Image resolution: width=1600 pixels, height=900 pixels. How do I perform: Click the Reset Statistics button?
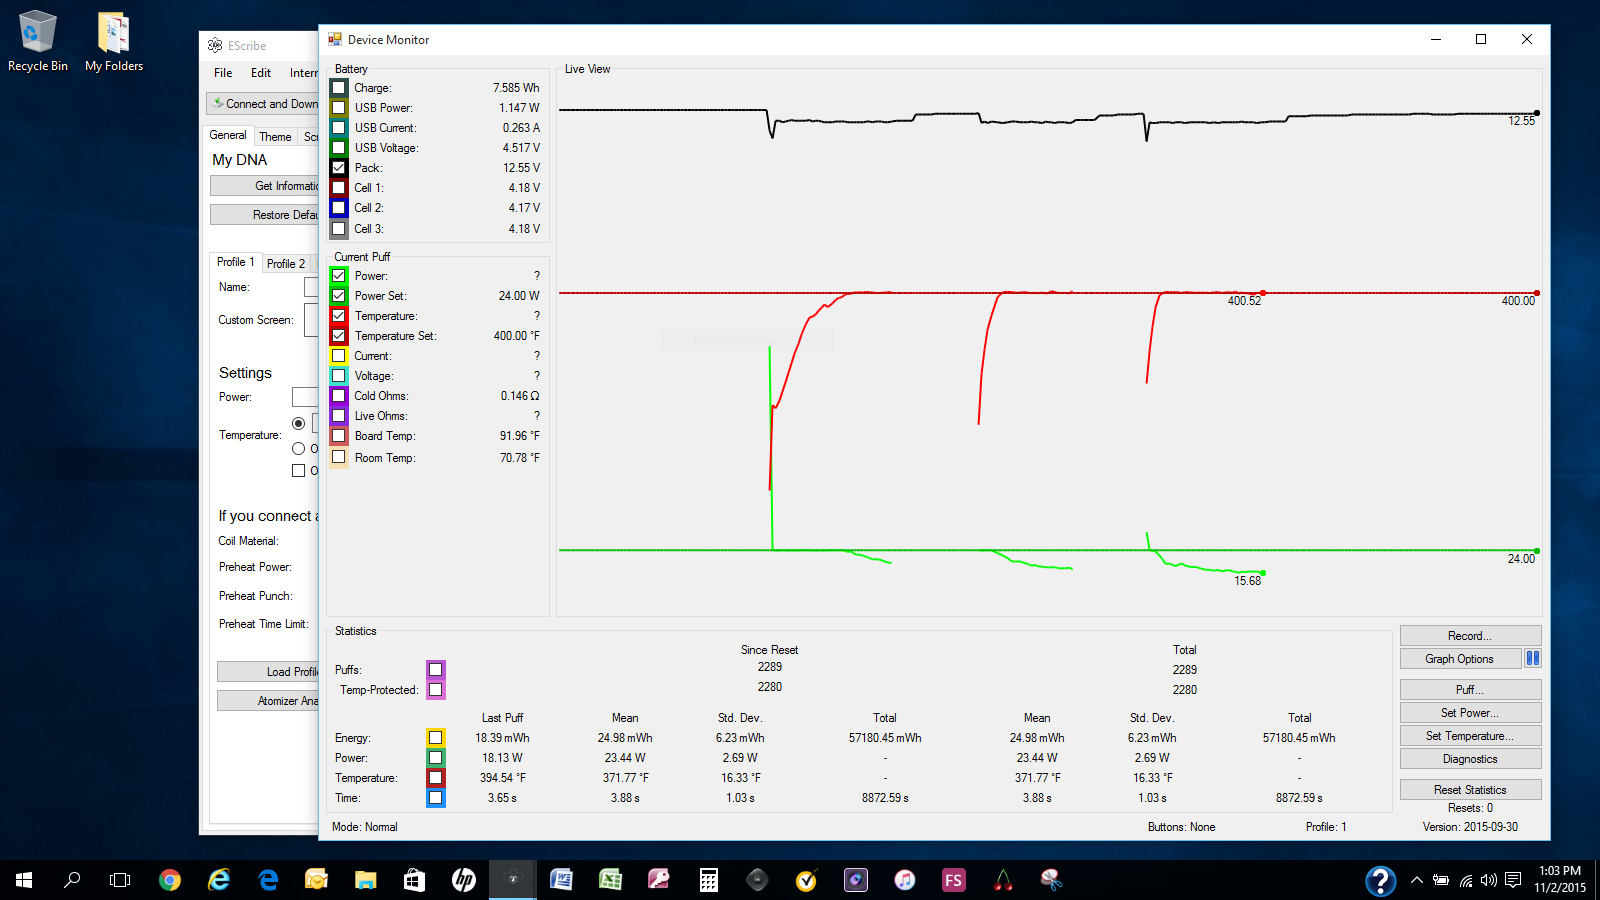point(1470,790)
